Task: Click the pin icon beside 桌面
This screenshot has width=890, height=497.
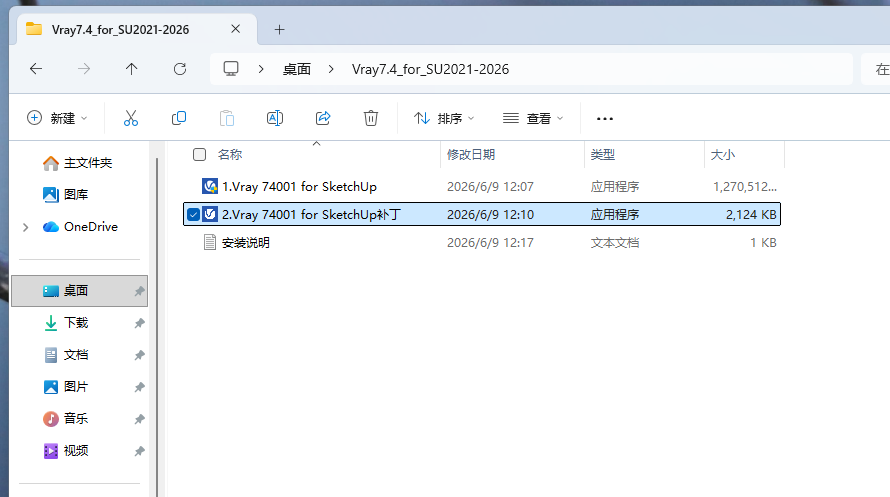Action: click(x=139, y=291)
